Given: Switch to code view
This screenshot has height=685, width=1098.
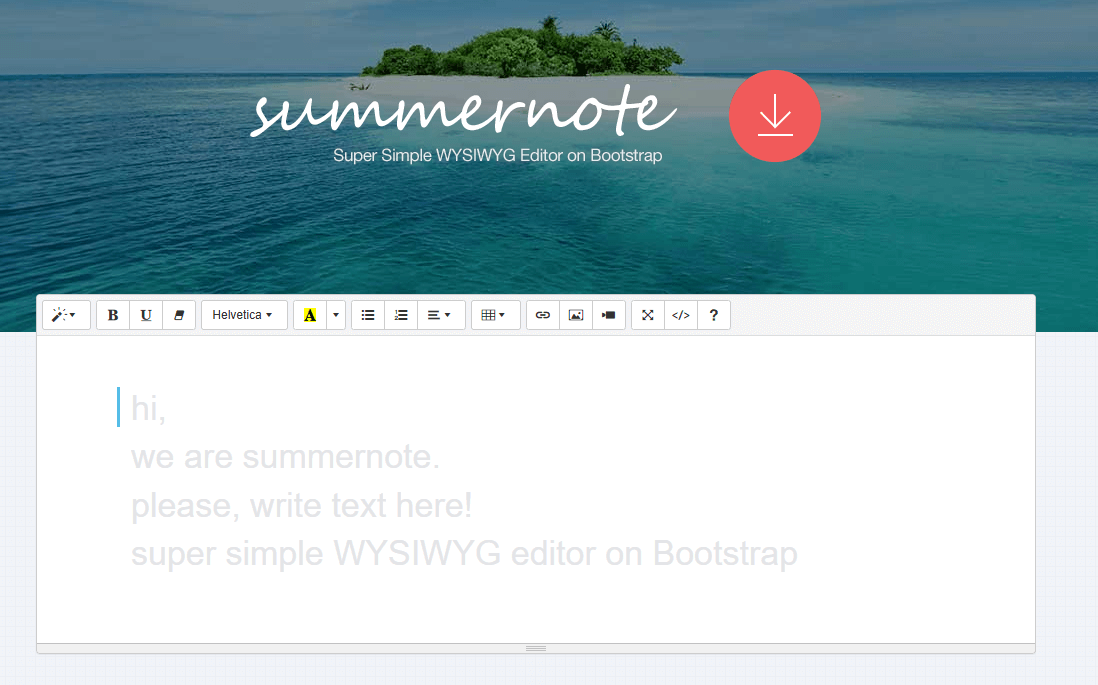Looking at the screenshot, I should 681,315.
